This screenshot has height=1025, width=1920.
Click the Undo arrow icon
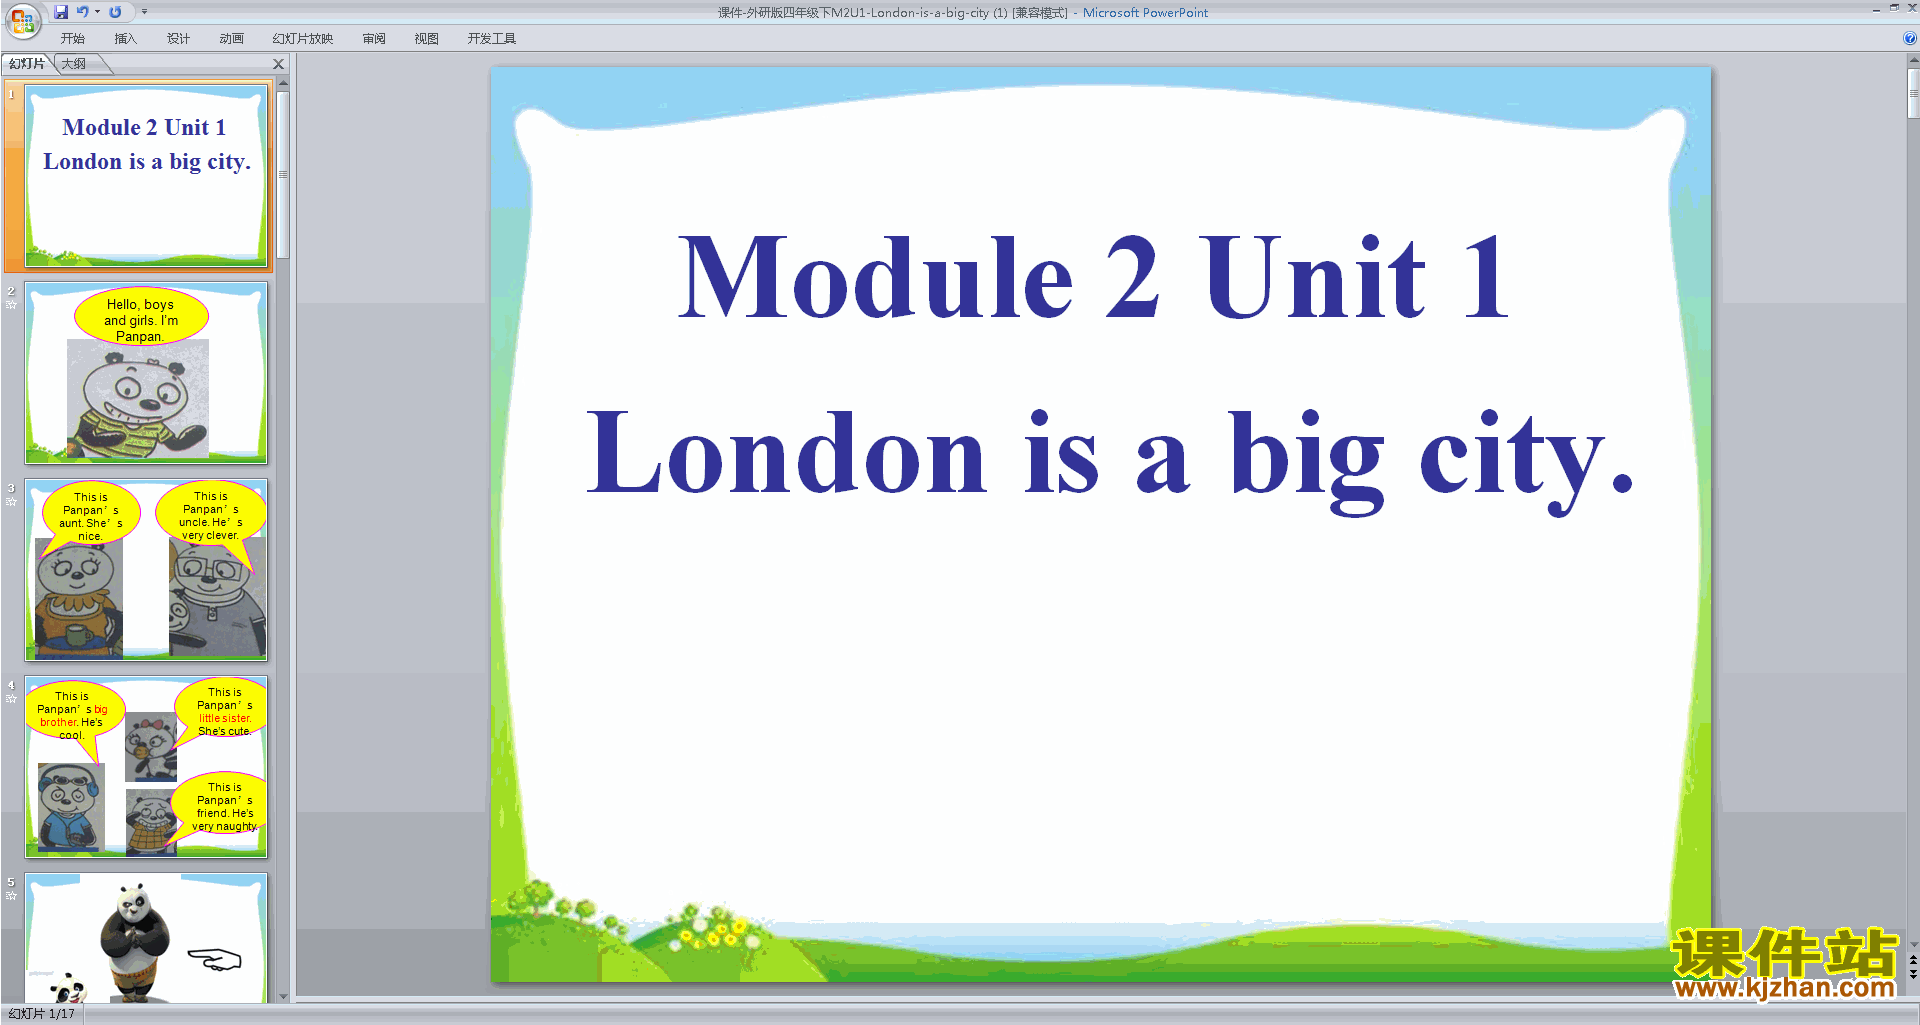[83, 12]
